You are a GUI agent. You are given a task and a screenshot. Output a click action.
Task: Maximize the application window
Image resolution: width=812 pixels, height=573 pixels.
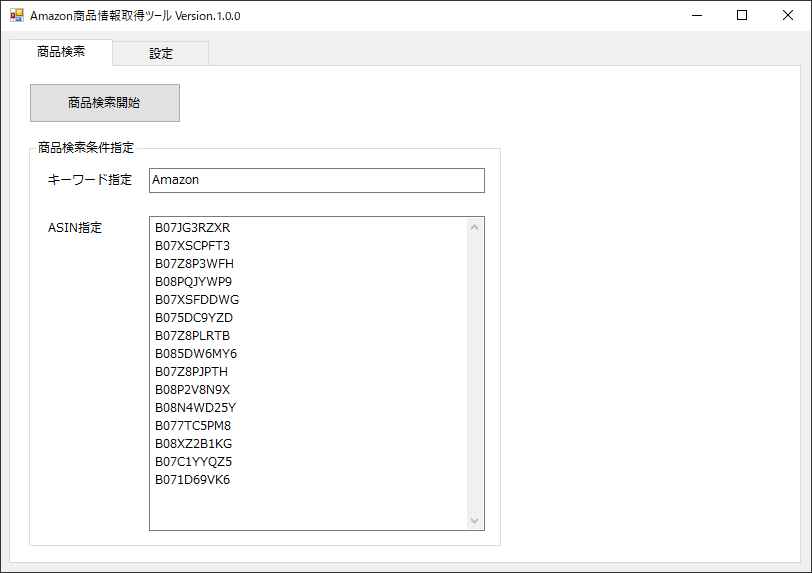(x=742, y=16)
